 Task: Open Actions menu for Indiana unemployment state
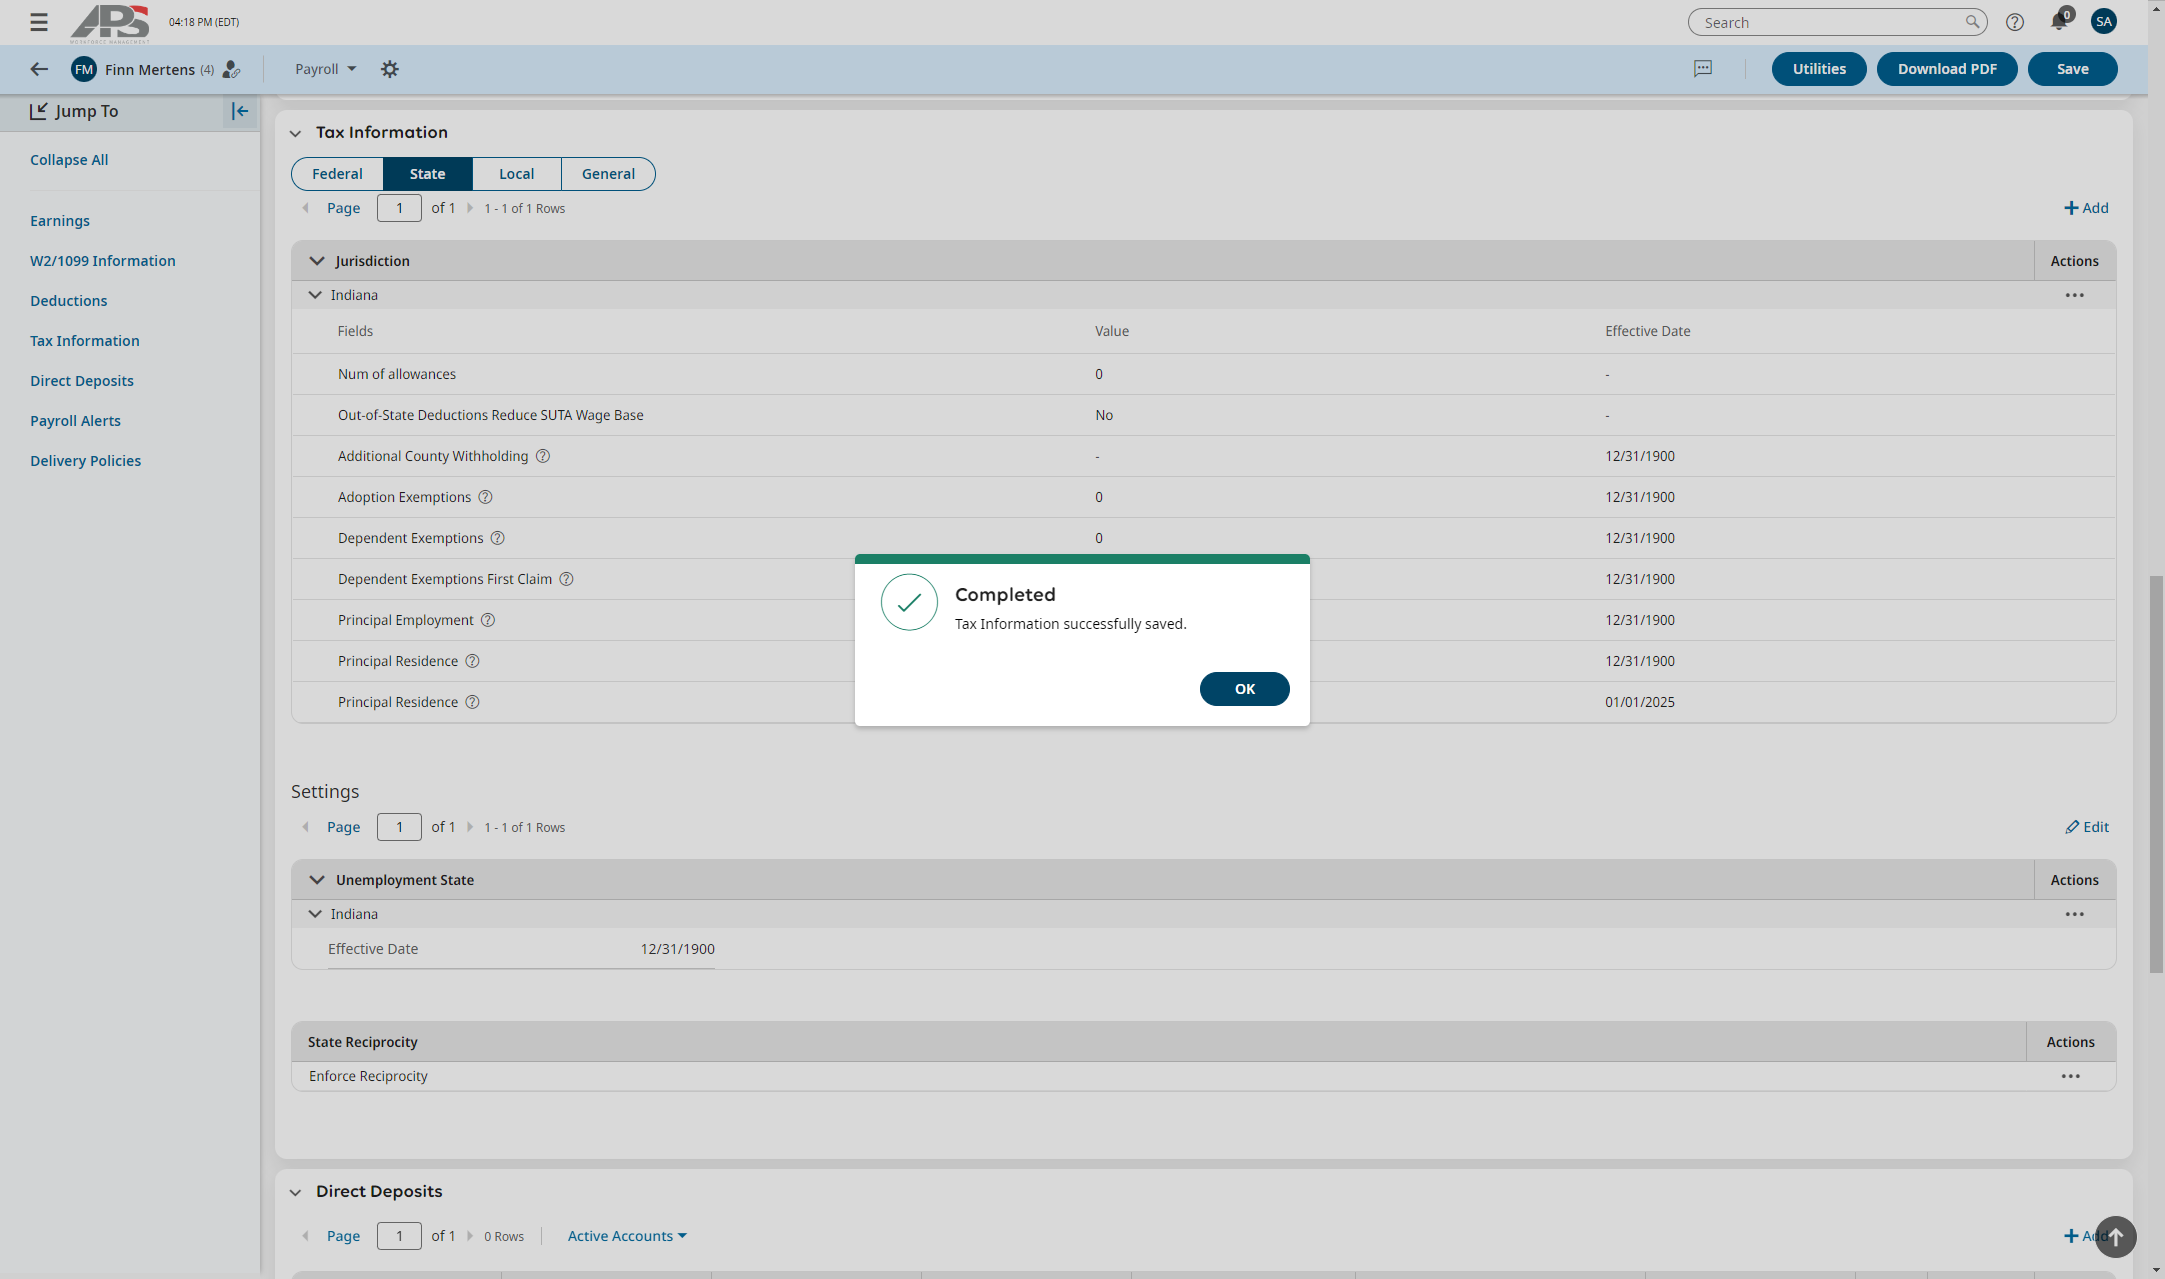tap(2075, 914)
